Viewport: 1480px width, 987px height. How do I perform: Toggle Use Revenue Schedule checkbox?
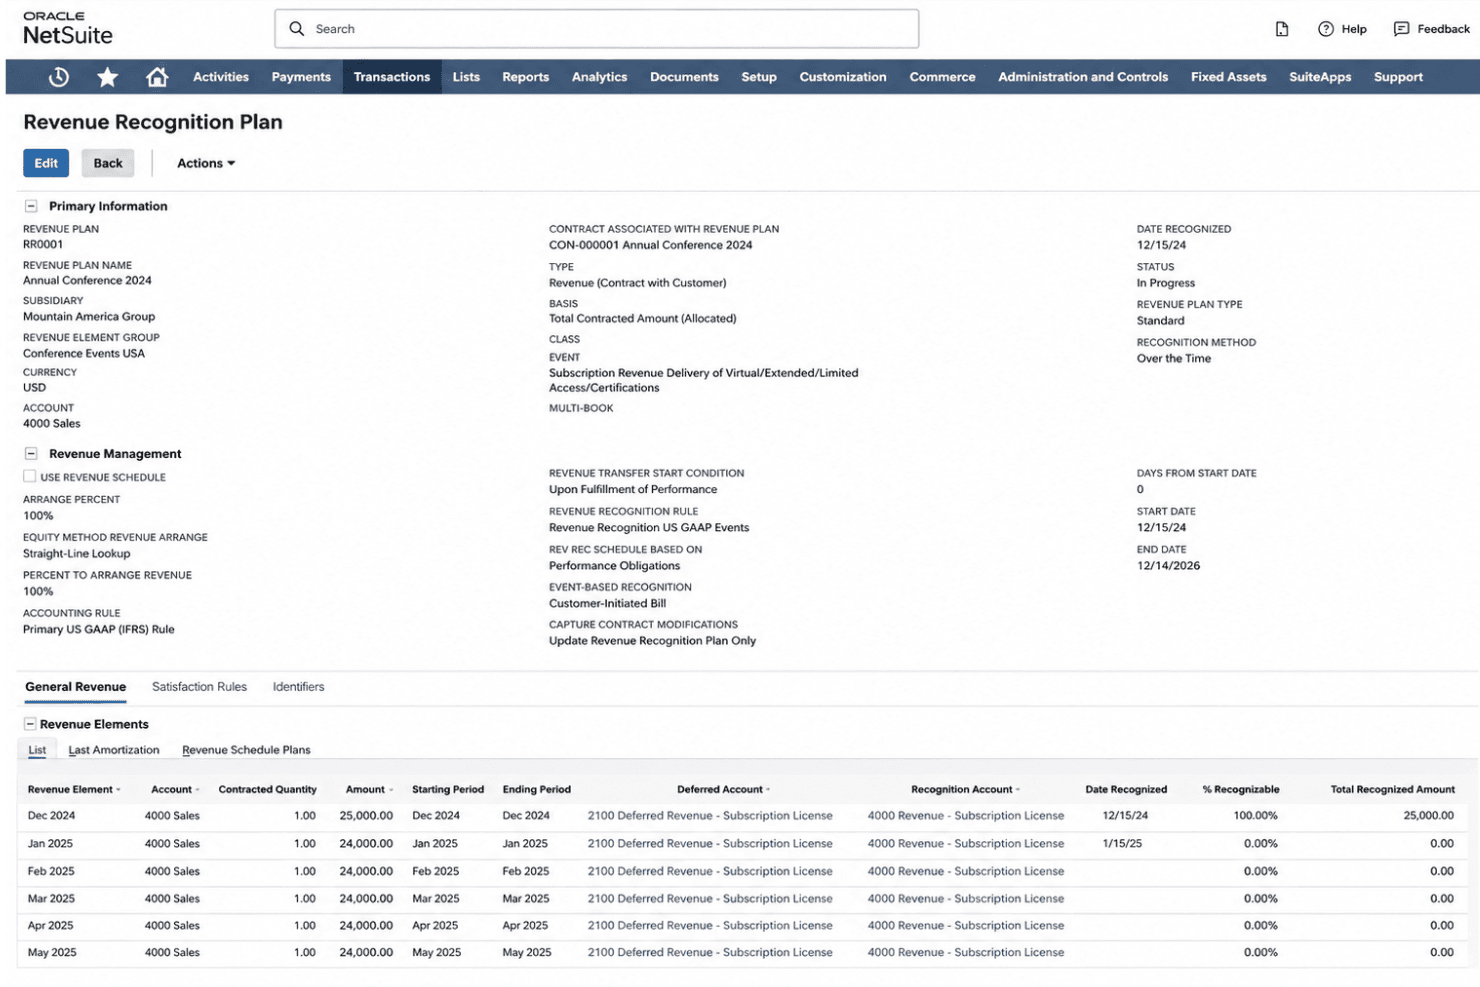coord(30,477)
